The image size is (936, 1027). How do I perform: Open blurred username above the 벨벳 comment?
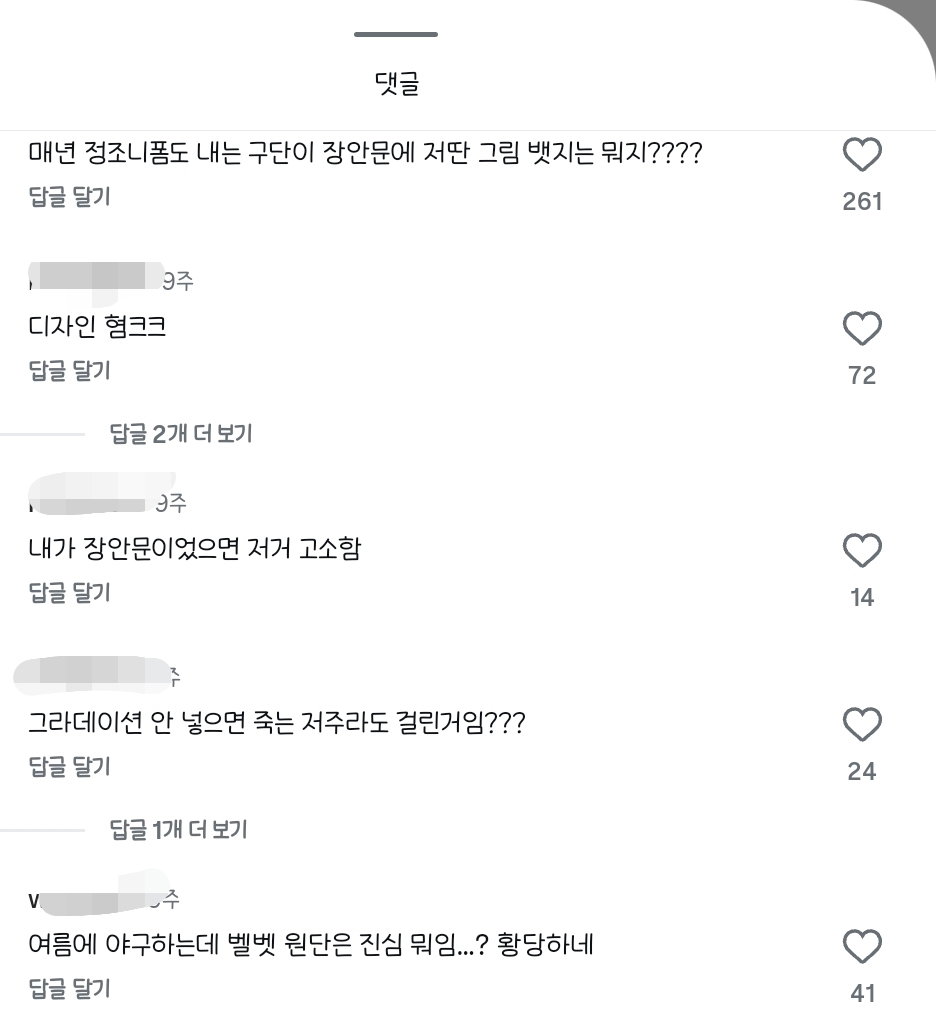[x=92, y=896]
